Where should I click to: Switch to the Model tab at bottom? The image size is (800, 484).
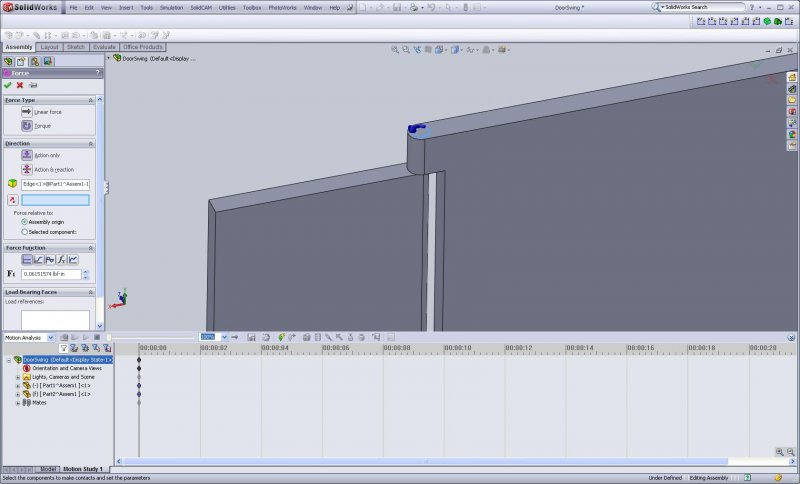click(47, 469)
